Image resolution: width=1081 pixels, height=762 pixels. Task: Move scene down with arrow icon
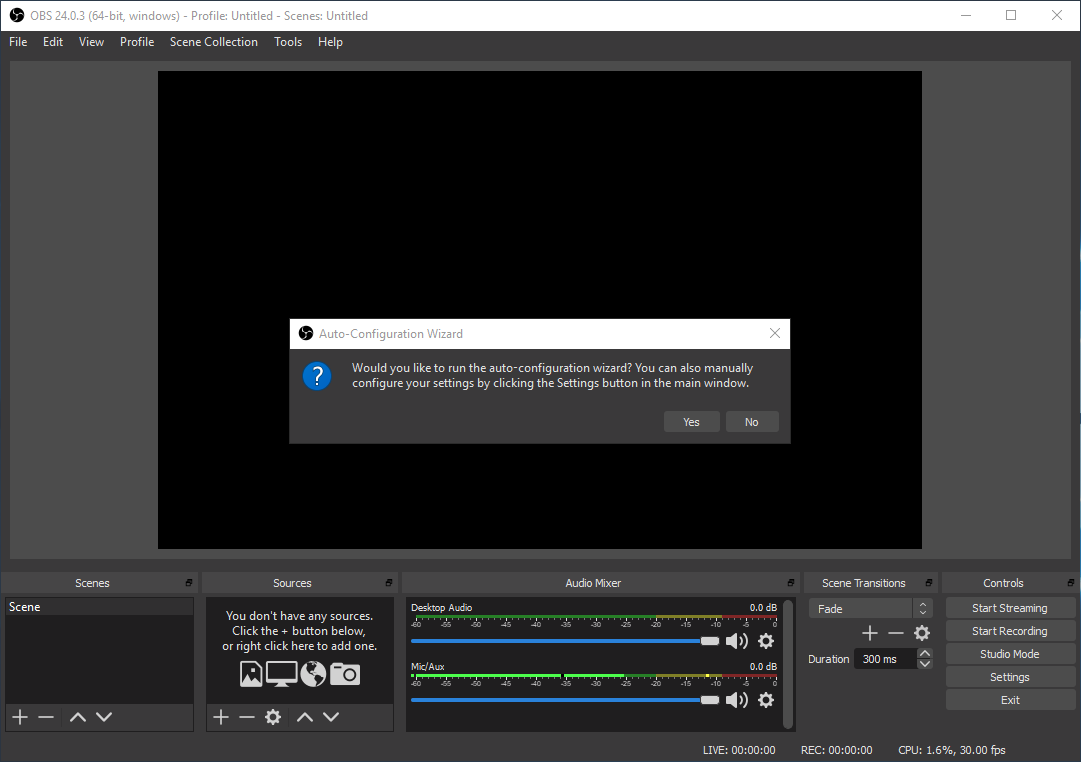coord(104,717)
